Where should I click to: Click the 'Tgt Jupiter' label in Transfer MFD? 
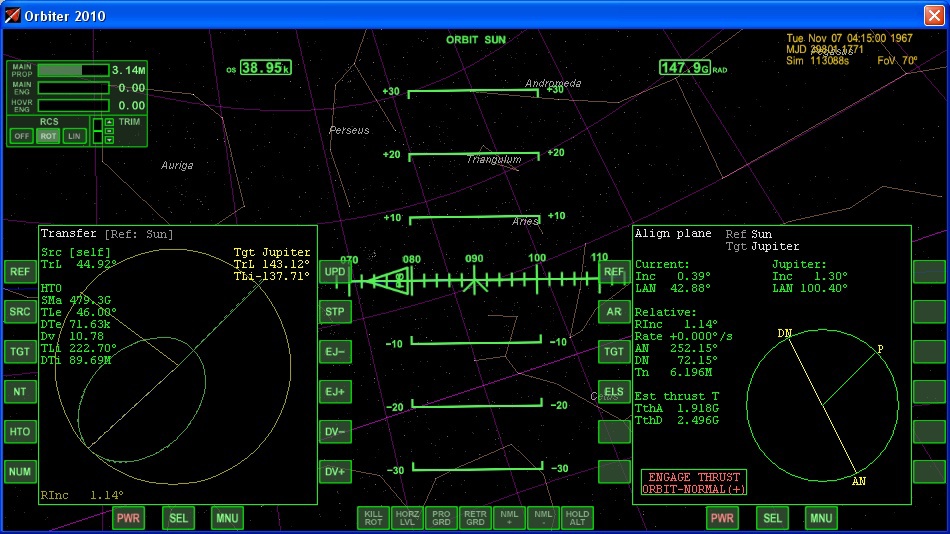(271, 252)
